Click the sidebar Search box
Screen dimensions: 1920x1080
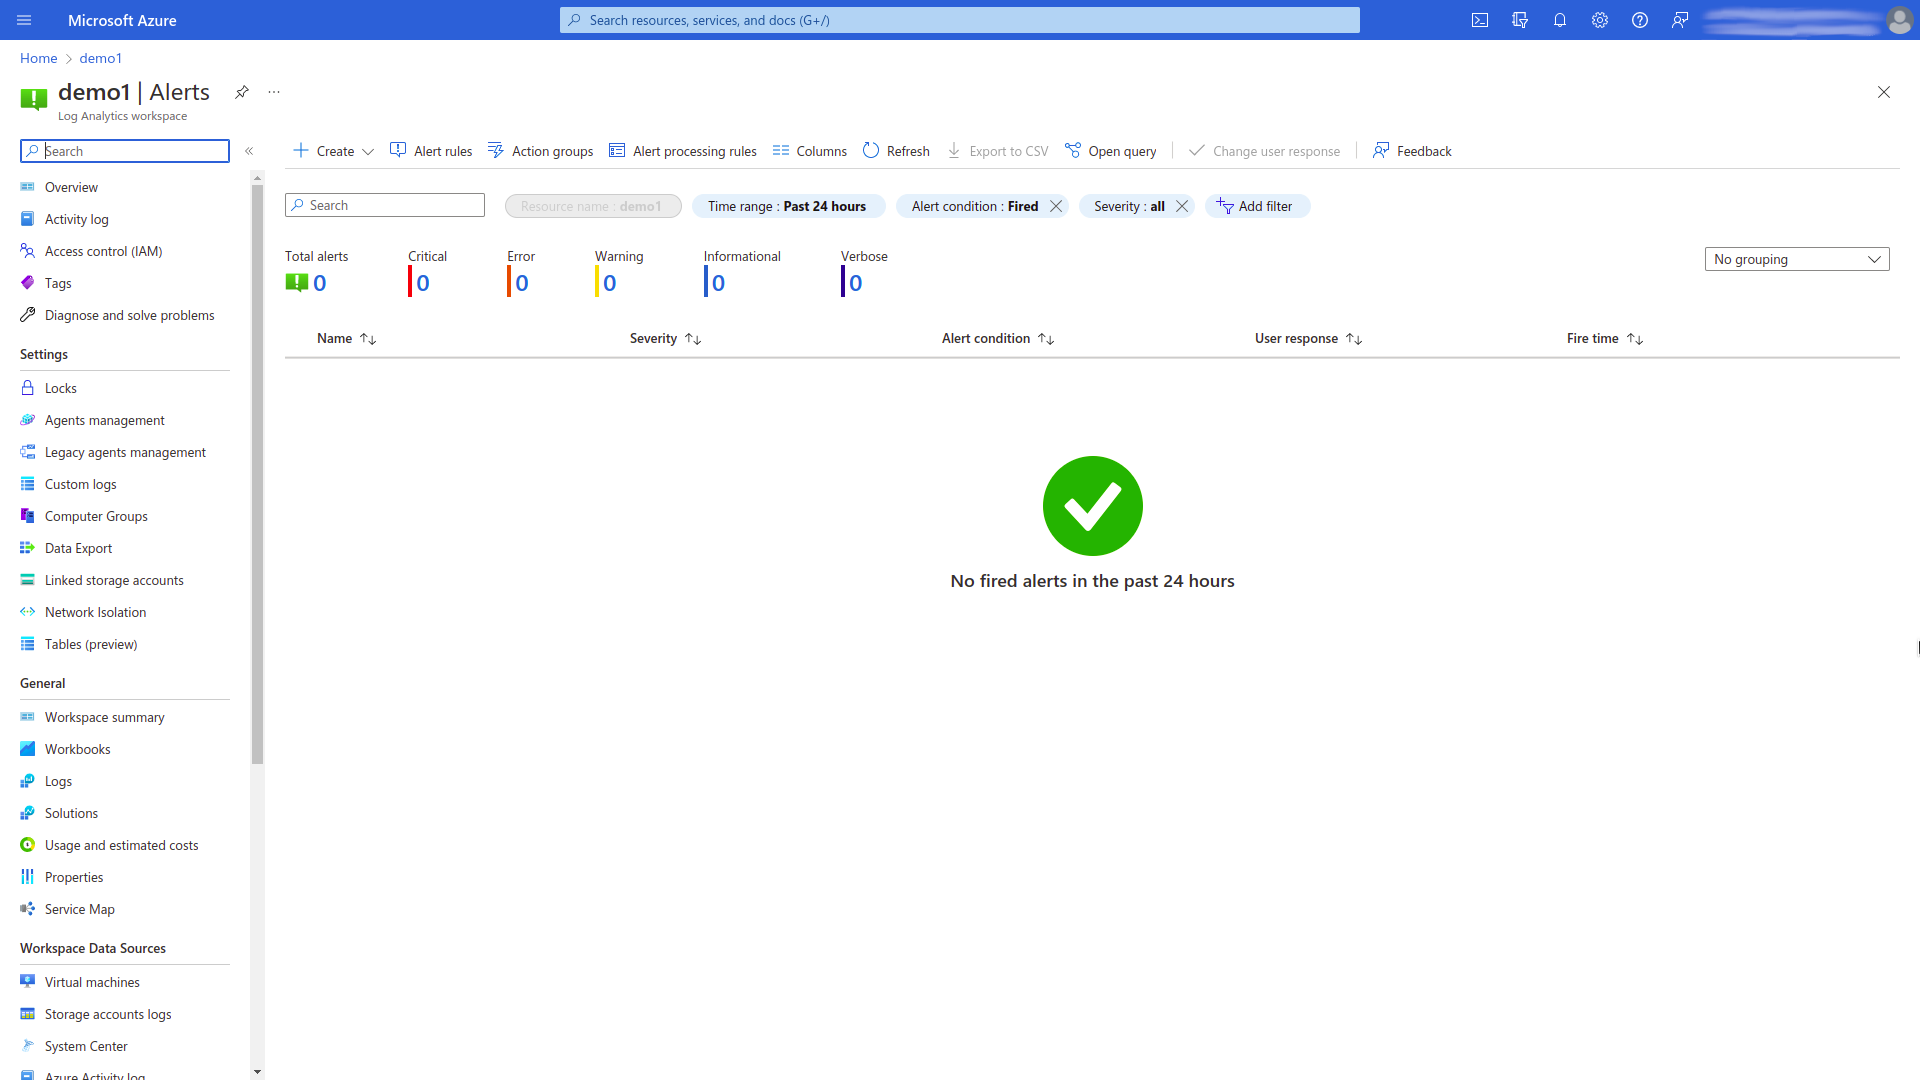pyautogui.click(x=125, y=151)
